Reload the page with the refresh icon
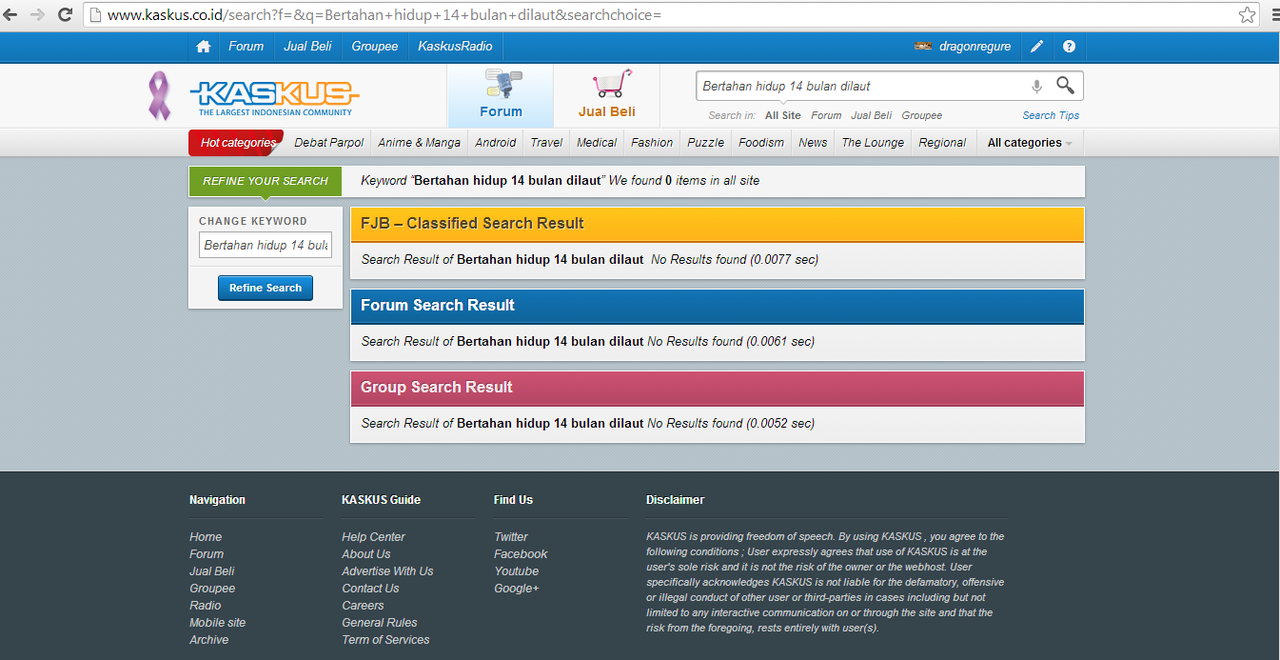Image resolution: width=1280 pixels, height=660 pixels. coord(65,15)
